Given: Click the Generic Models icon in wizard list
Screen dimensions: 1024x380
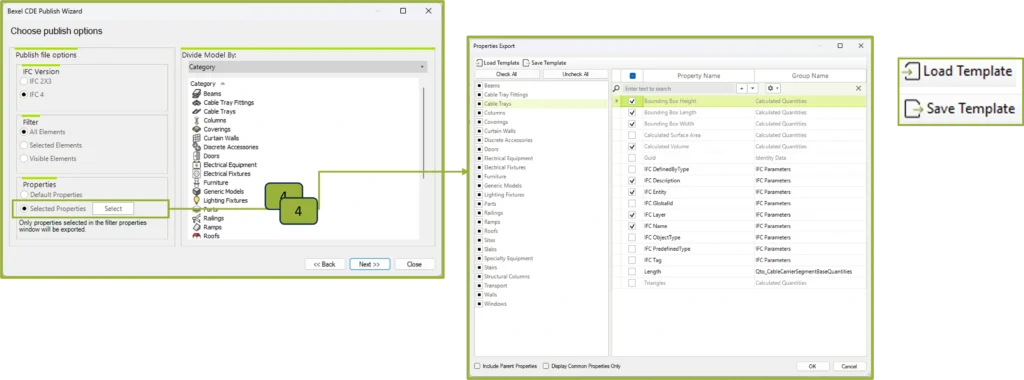Looking at the screenshot, I should [197, 191].
